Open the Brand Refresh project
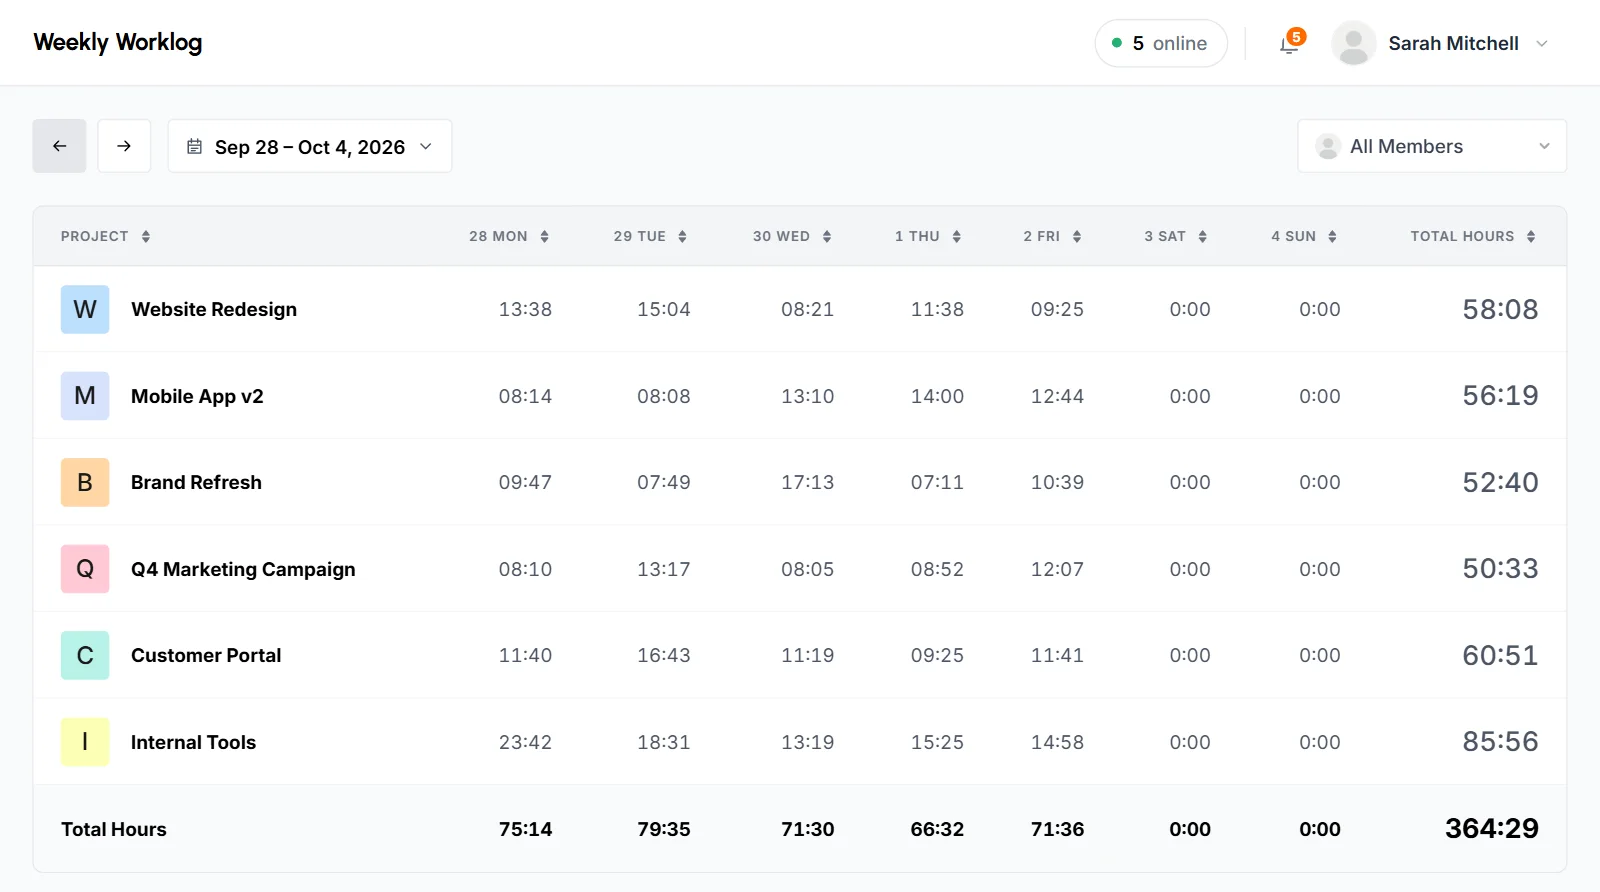This screenshot has width=1600, height=892. 196,483
